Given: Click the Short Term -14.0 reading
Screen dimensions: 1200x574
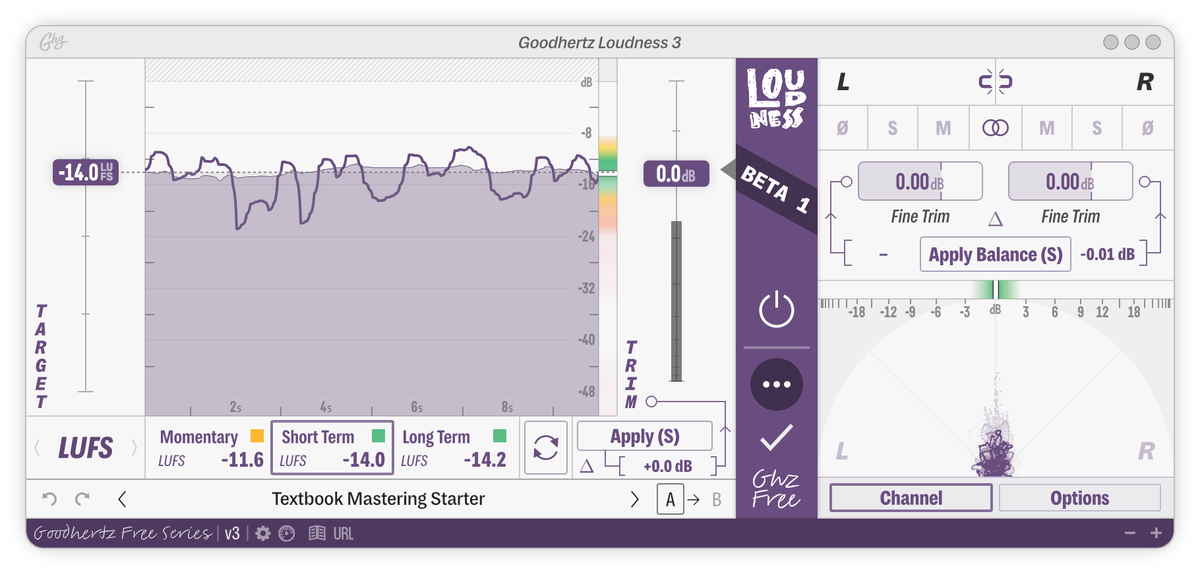Looking at the screenshot, I should tap(364, 460).
